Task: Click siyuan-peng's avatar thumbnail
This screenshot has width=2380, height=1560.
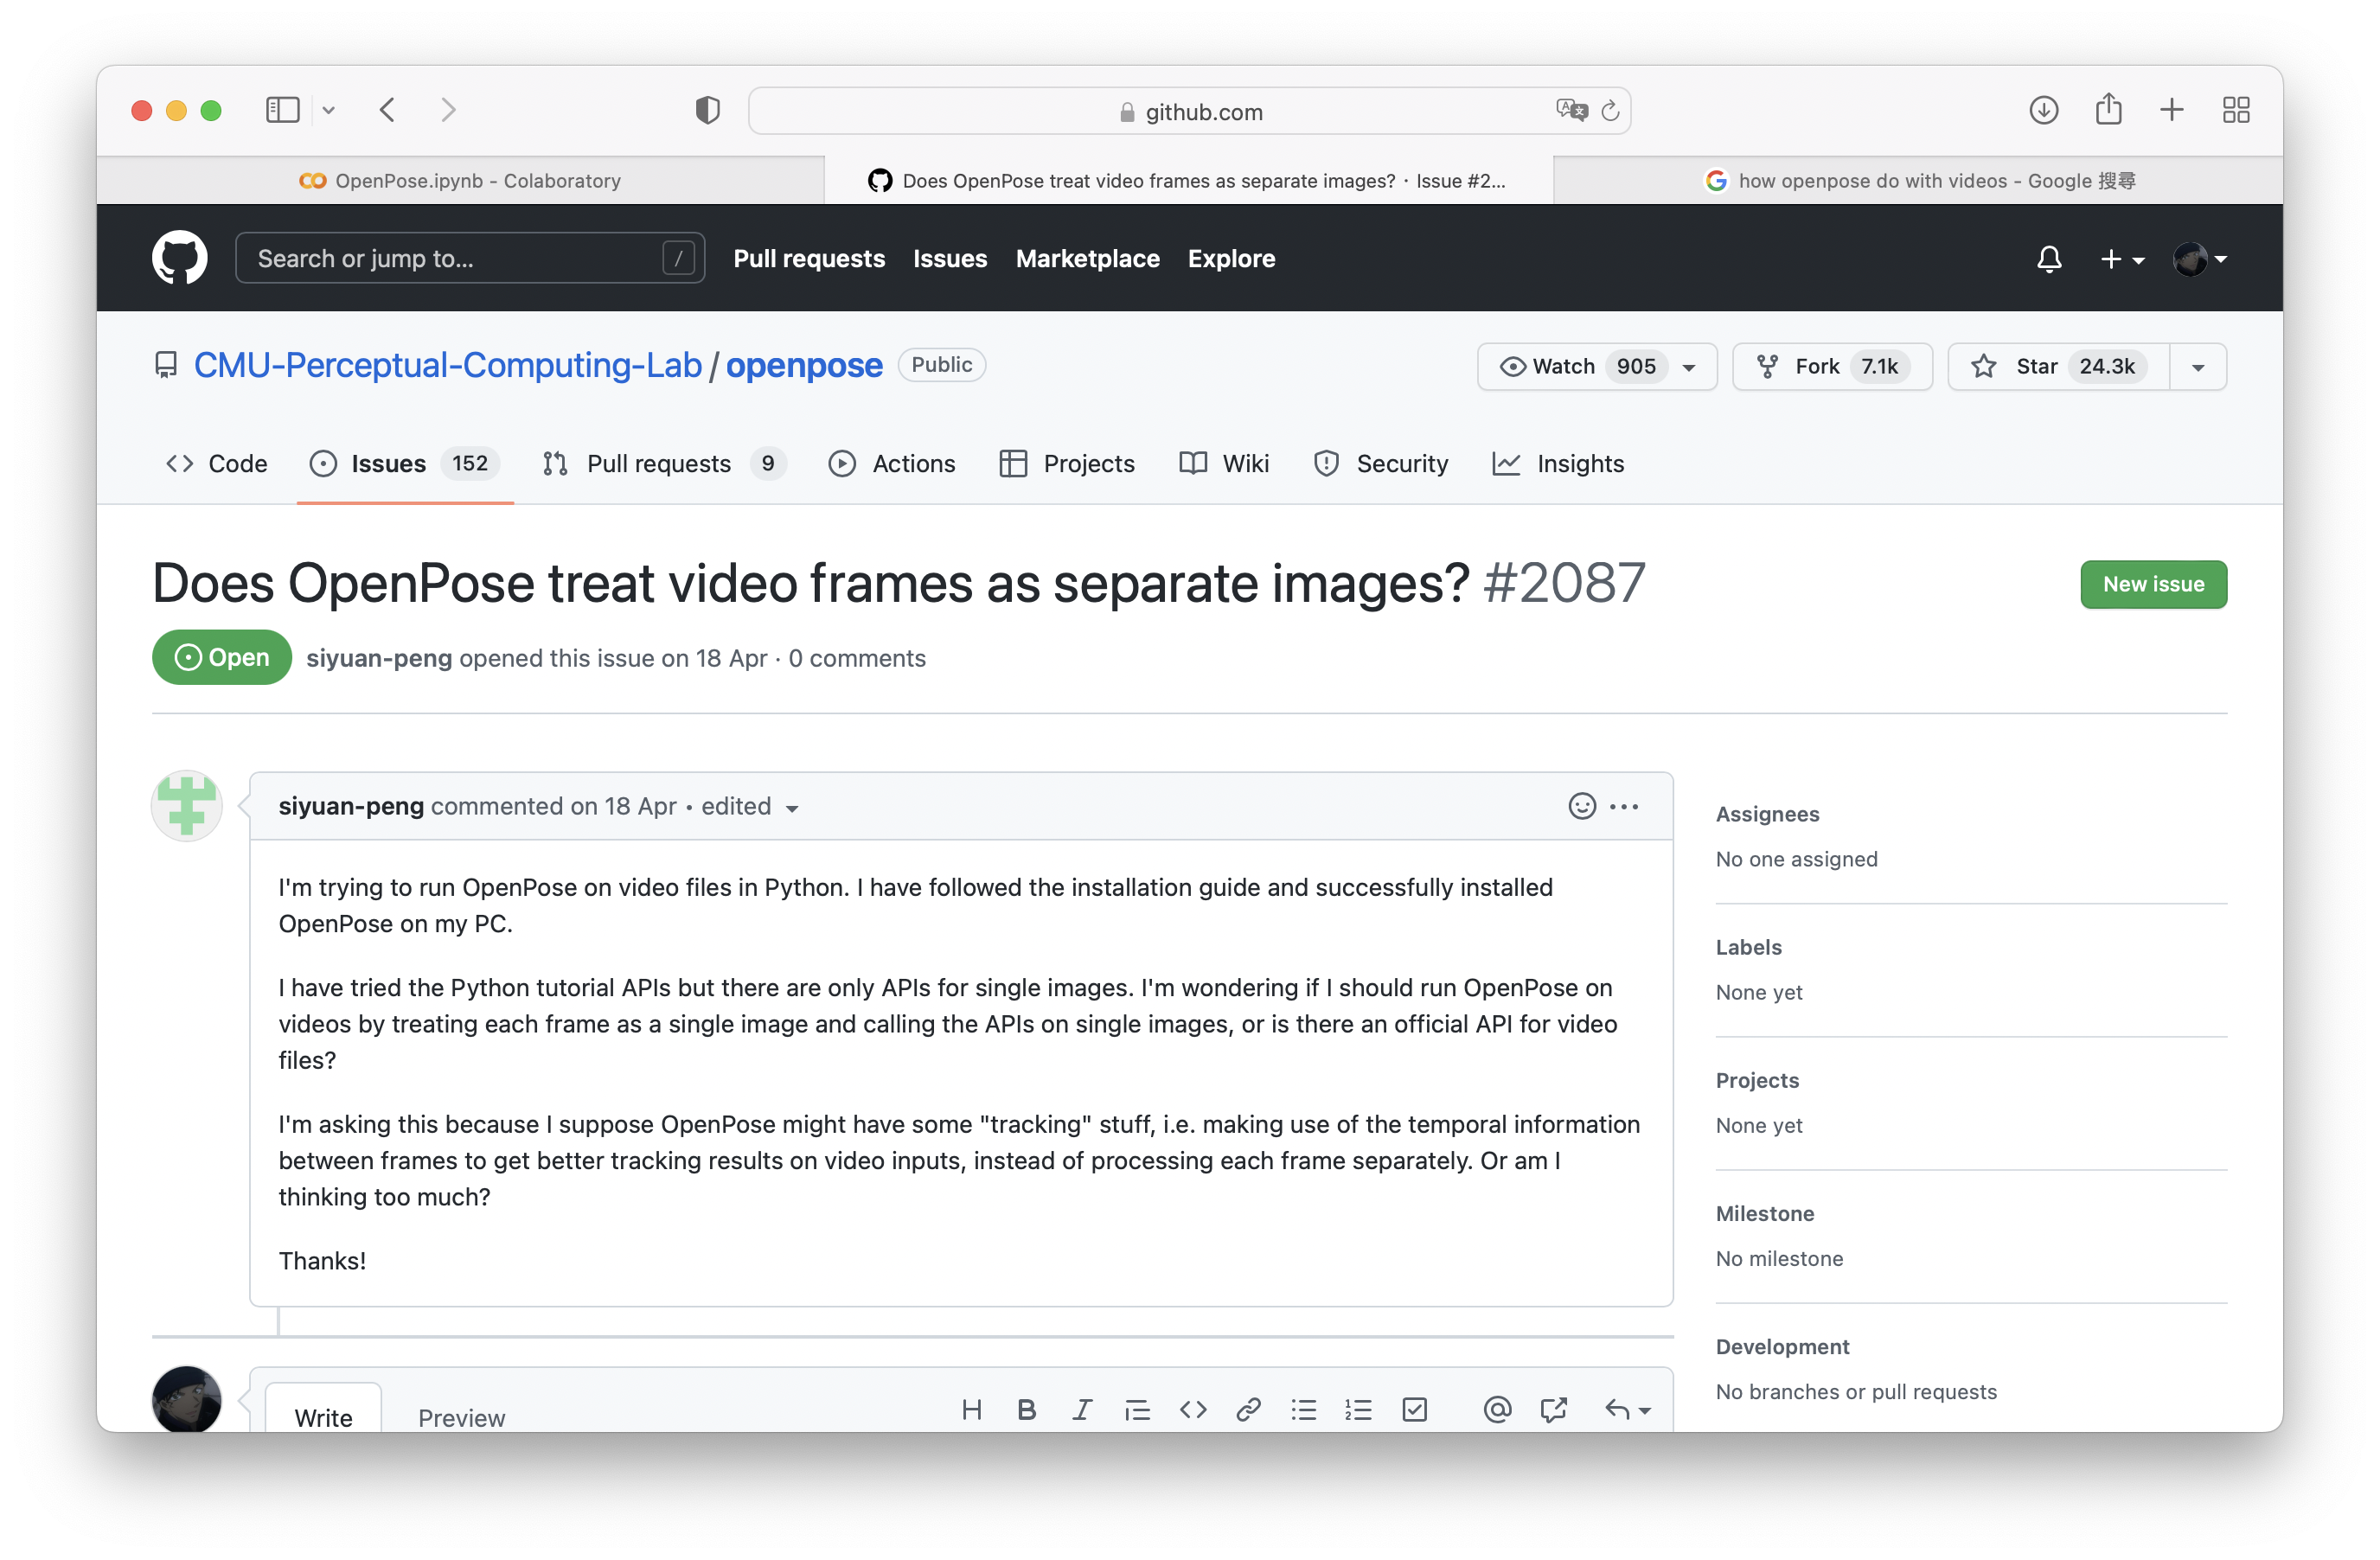Action: [x=186, y=806]
